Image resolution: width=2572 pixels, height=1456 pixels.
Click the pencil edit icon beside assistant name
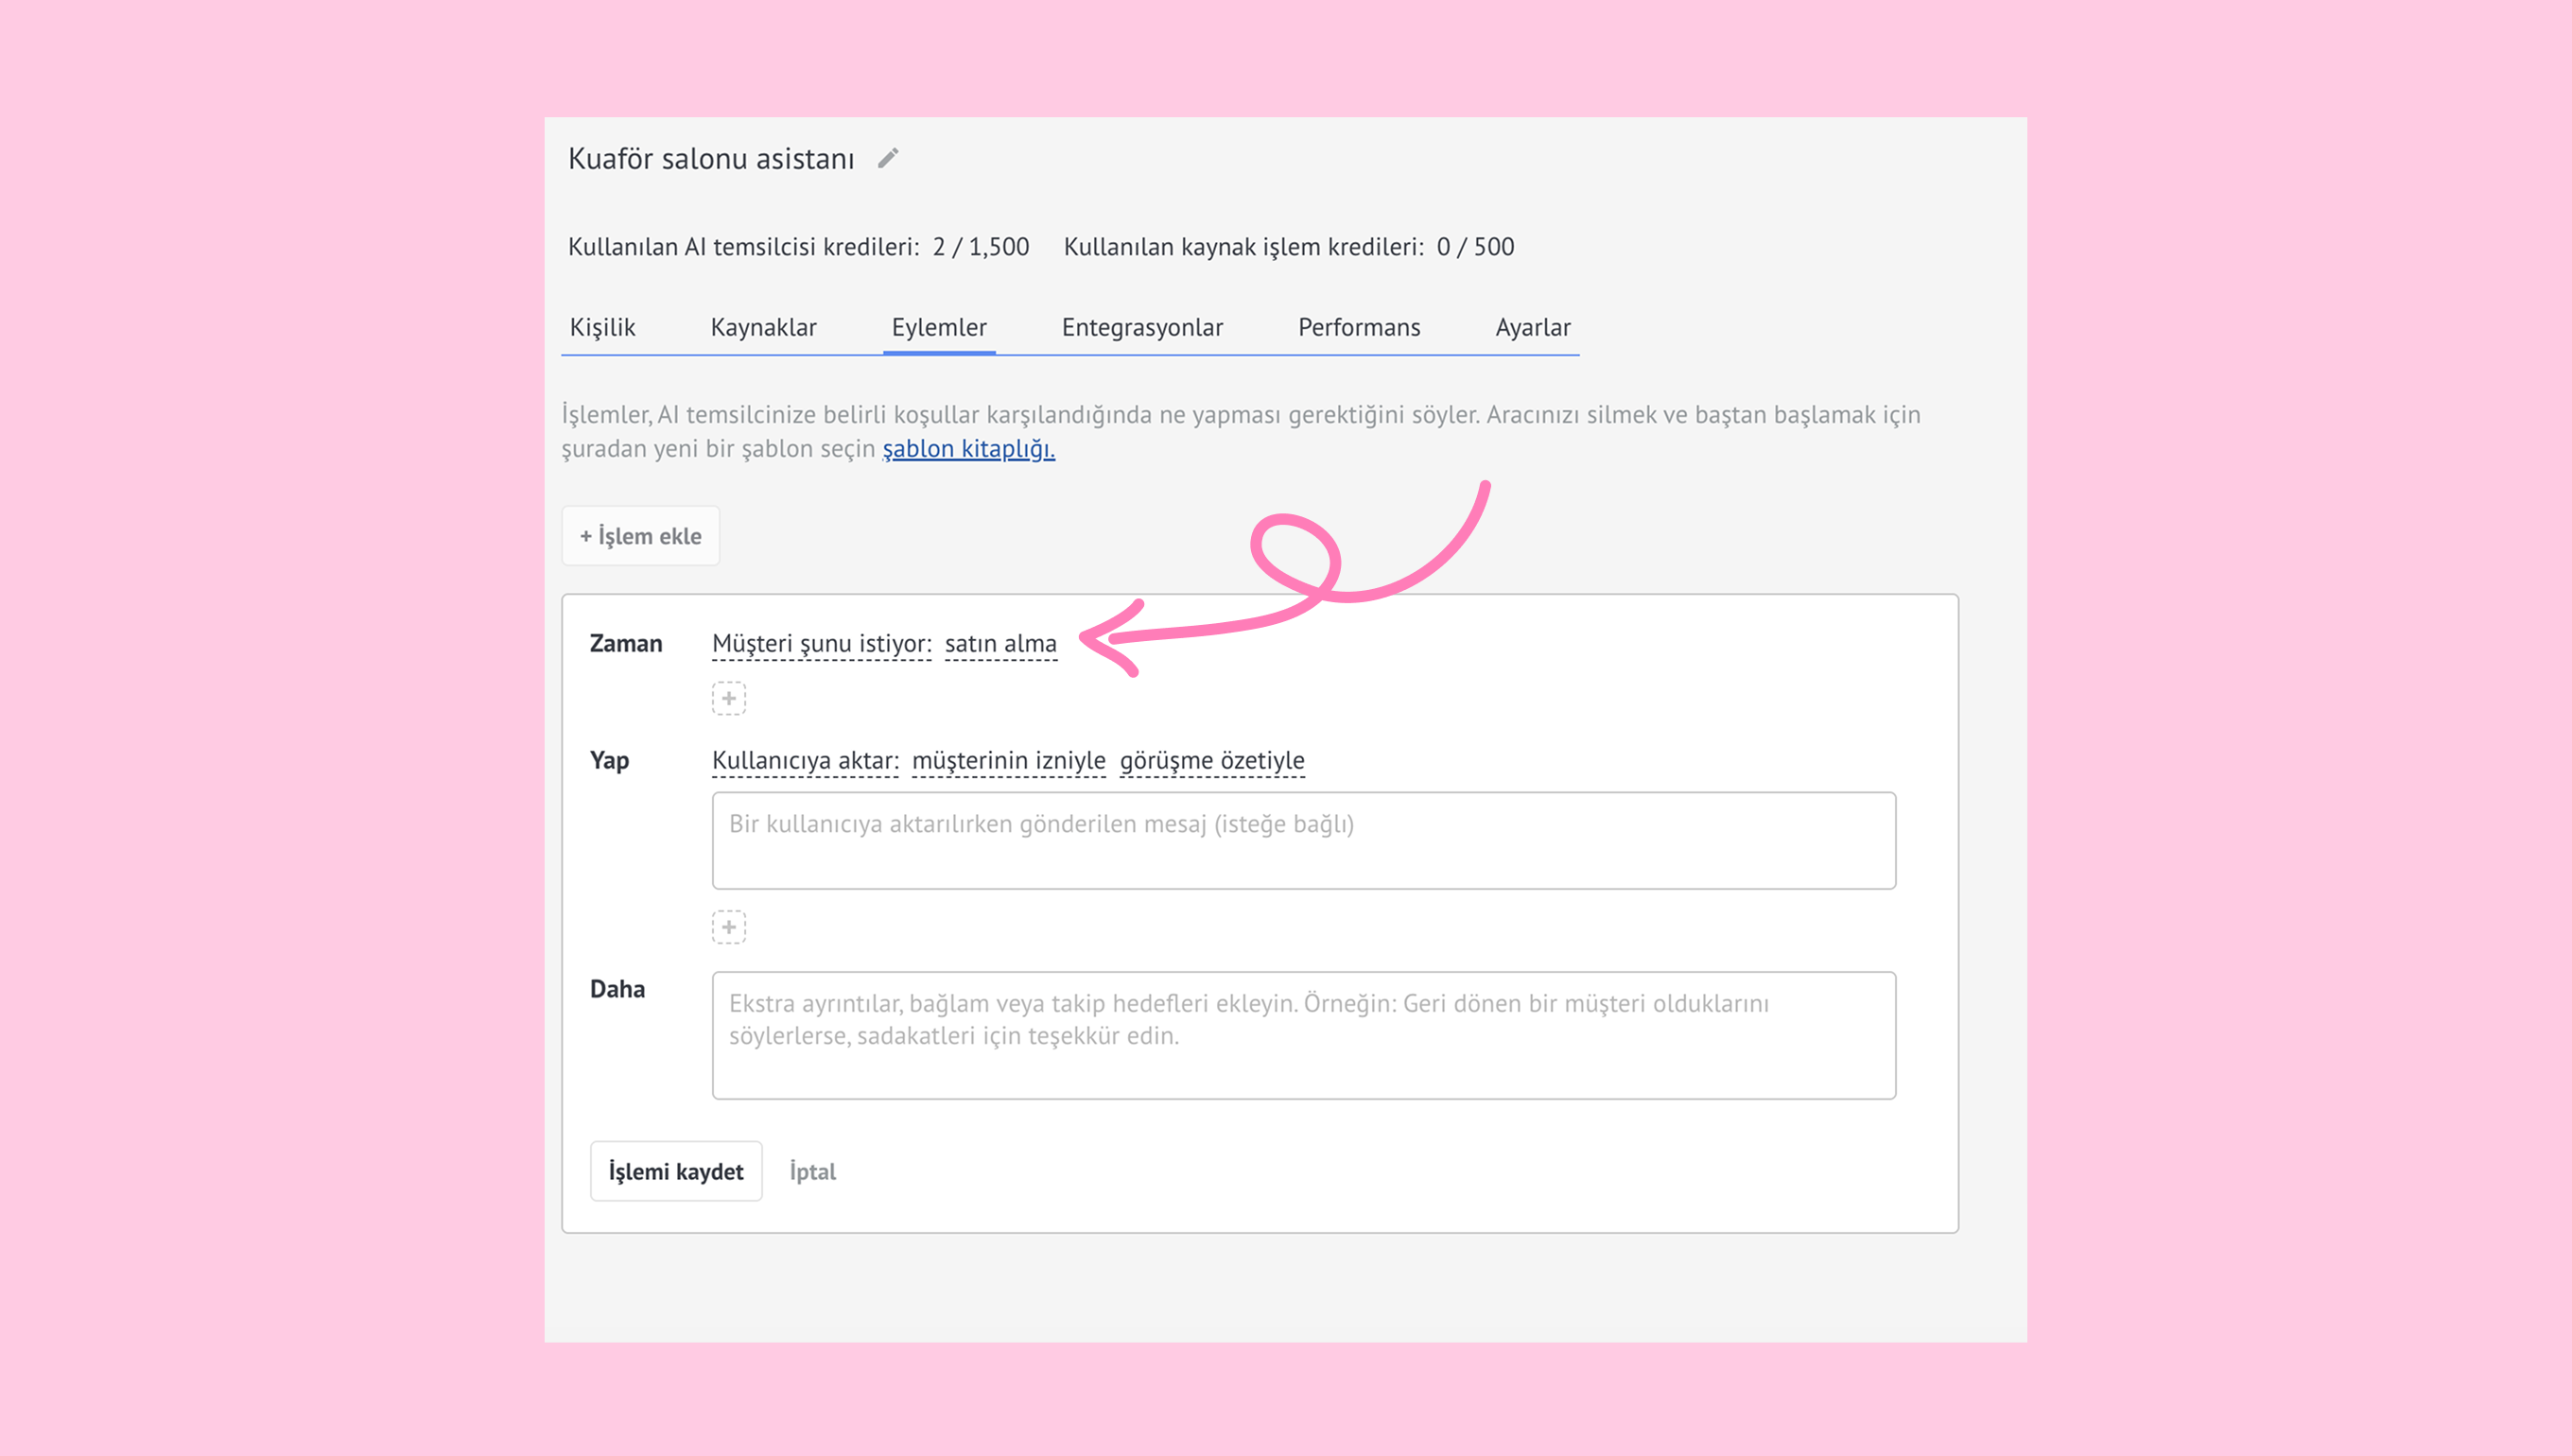click(888, 158)
